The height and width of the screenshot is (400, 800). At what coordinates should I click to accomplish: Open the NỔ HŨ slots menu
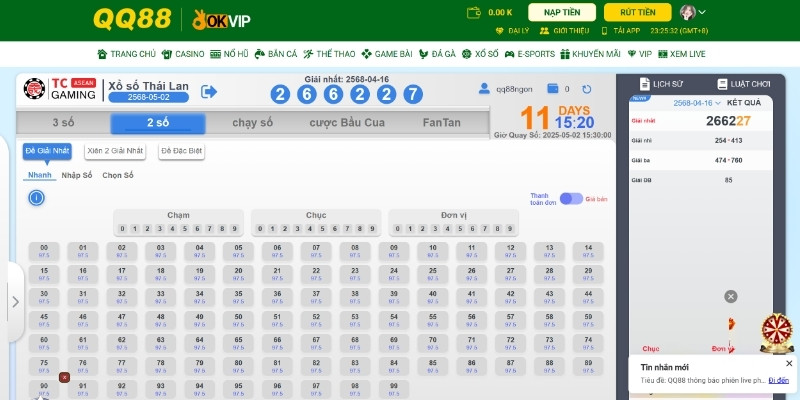(229, 54)
